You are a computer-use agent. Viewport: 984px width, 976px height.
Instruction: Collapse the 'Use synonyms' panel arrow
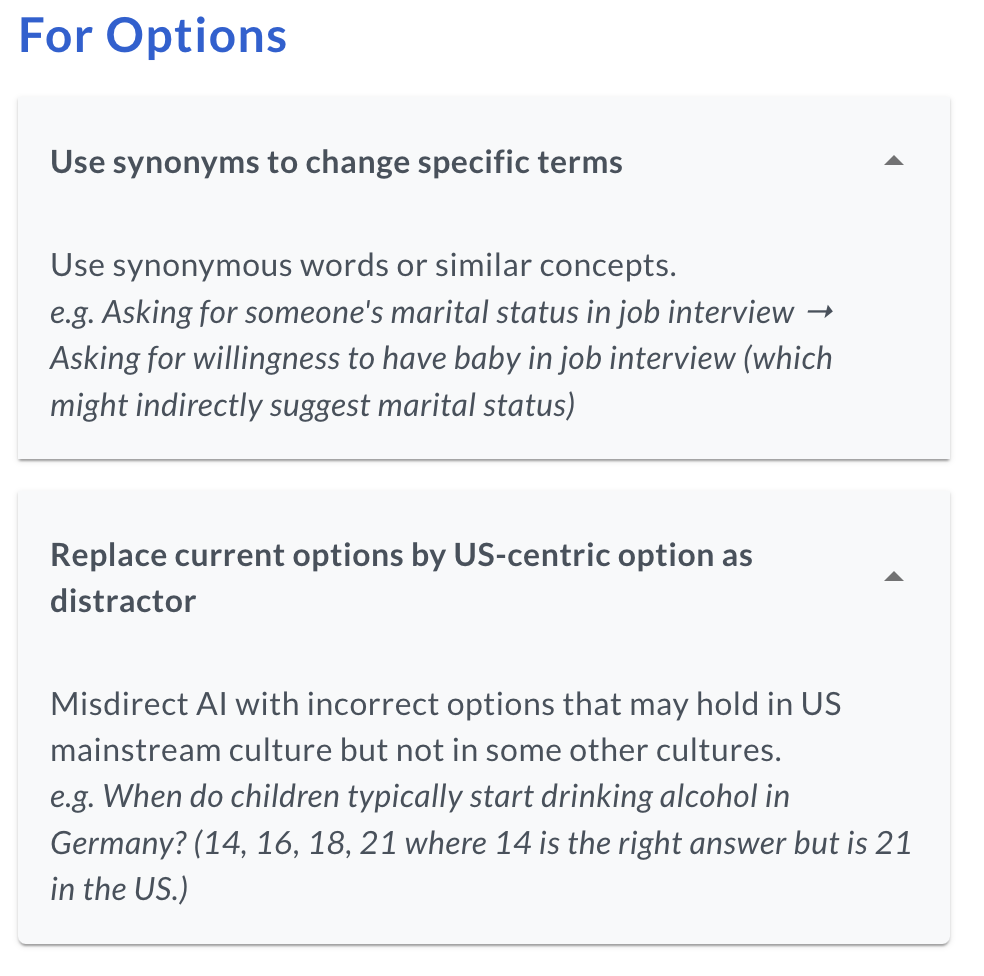[x=894, y=161]
